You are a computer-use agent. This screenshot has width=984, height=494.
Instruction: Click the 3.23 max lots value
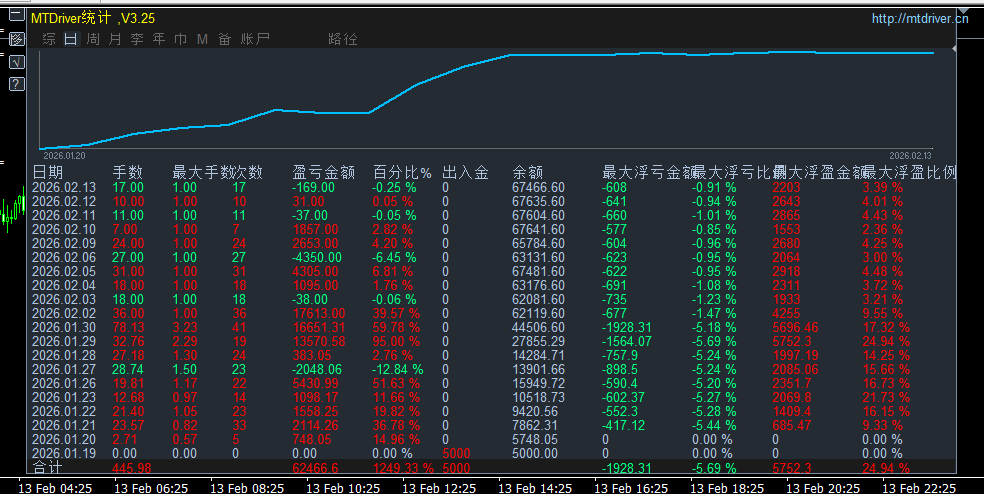pyautogui.click(x=184, y=327)
